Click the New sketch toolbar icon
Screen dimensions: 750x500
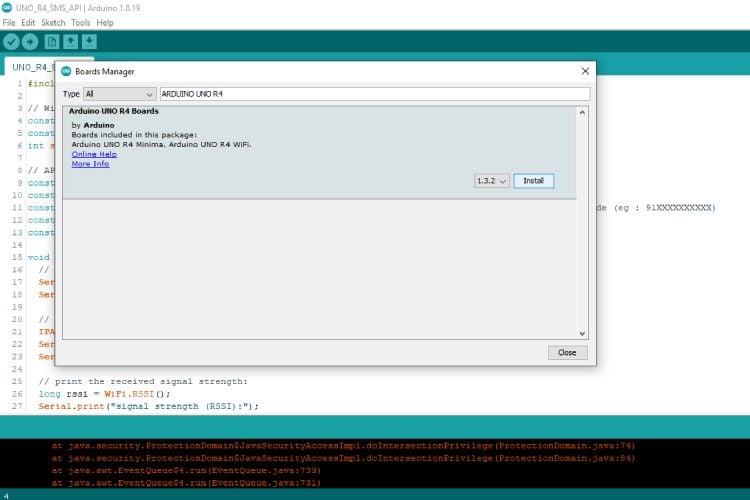(52, 42)
